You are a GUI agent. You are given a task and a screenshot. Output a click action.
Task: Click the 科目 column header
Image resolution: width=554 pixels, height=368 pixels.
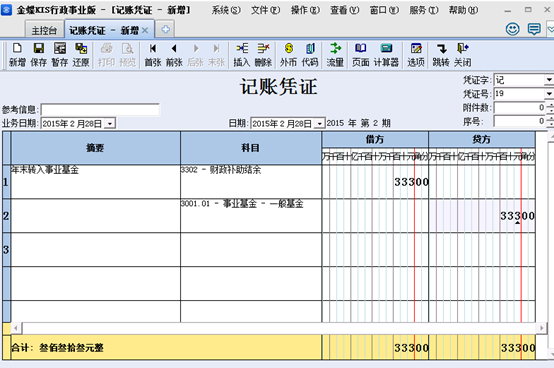point(251,148)
